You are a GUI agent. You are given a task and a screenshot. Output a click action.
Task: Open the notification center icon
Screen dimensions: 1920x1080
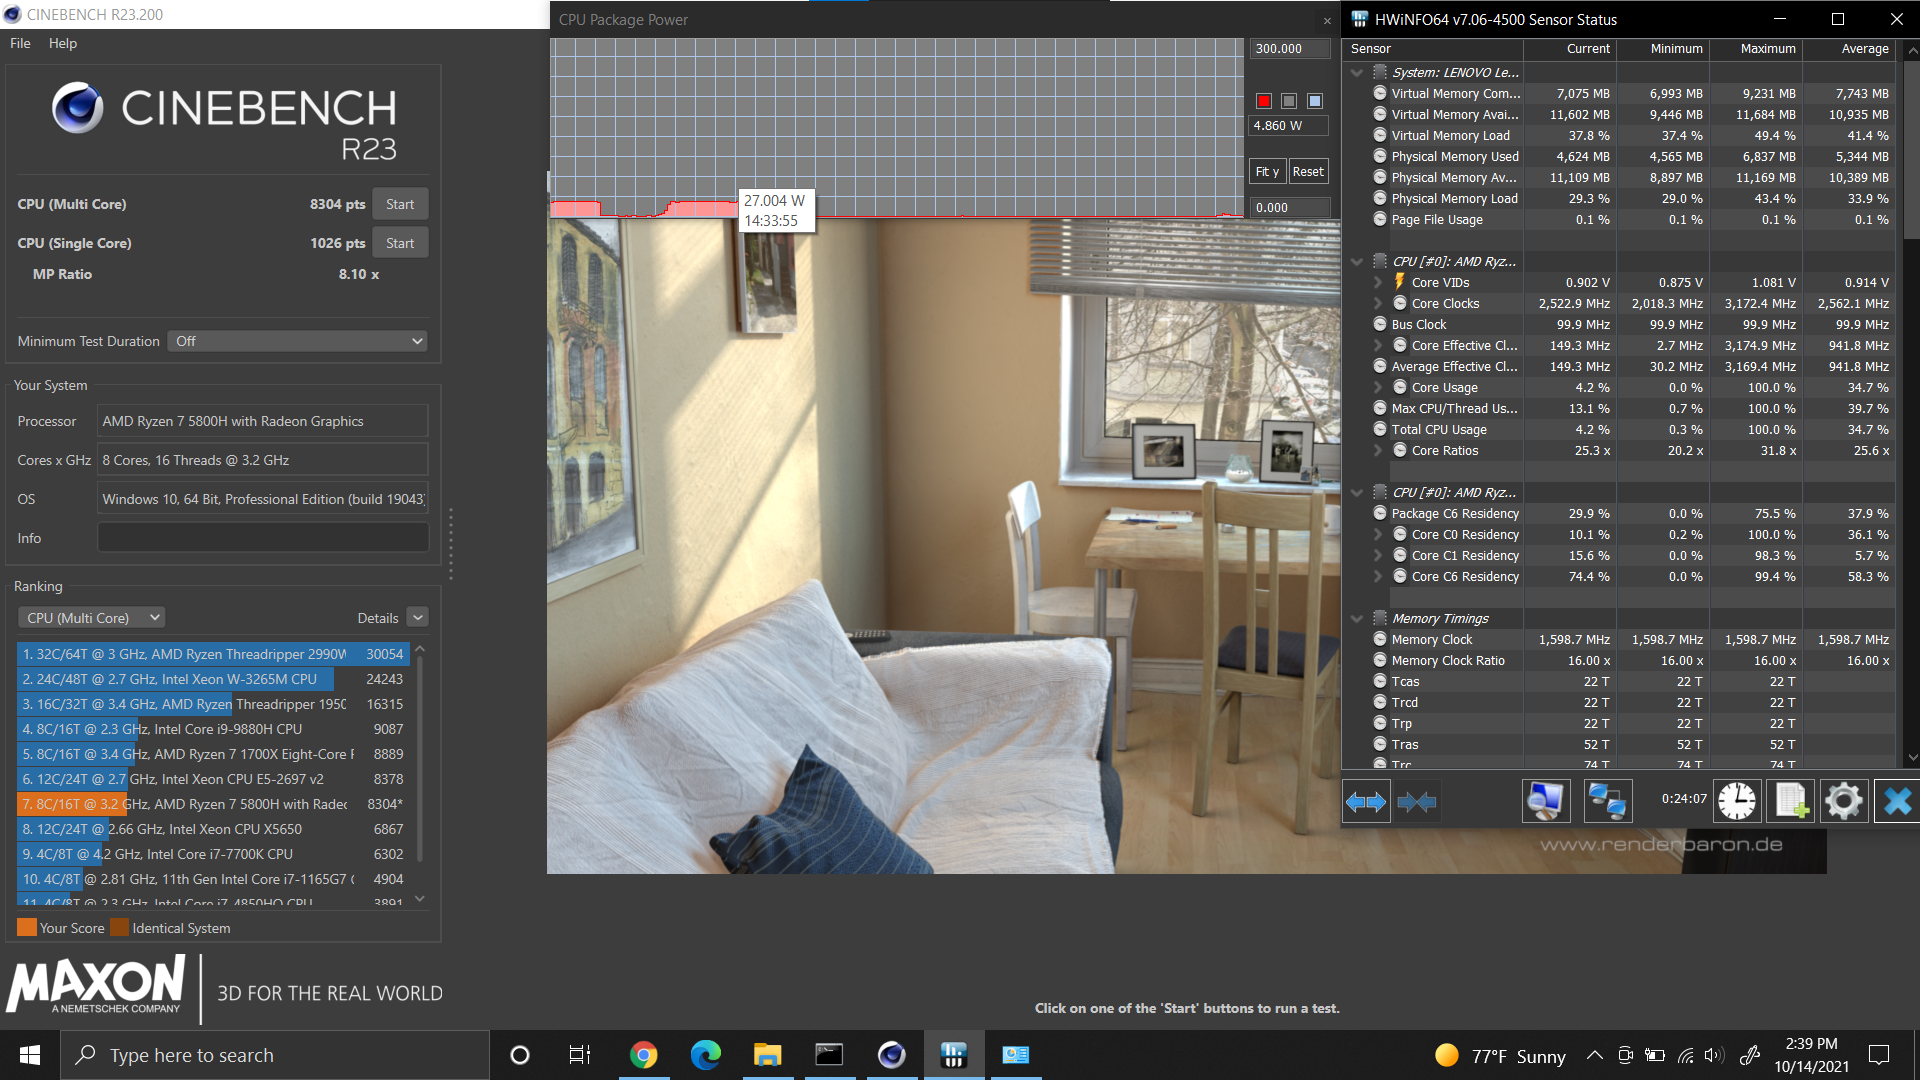pyautogui.click(x=1879, y=1055)
